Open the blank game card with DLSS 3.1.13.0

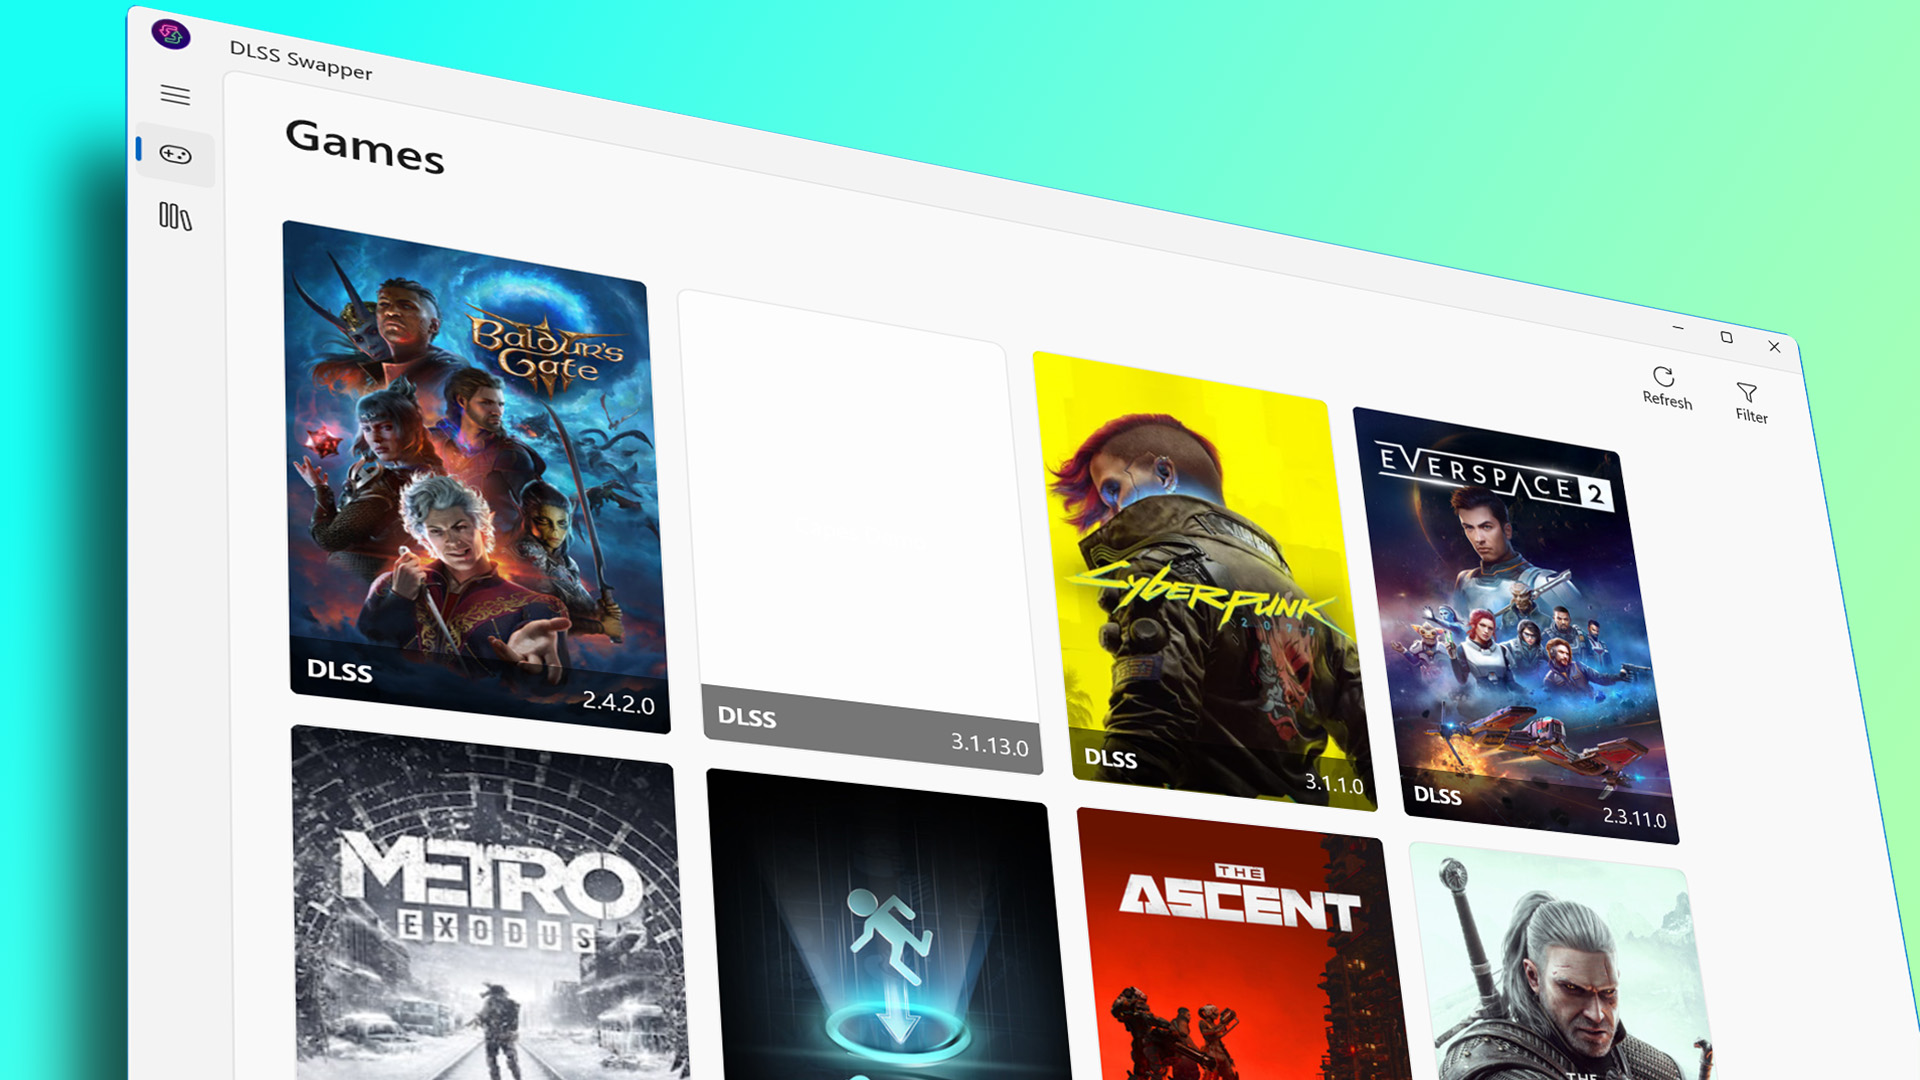860,532
